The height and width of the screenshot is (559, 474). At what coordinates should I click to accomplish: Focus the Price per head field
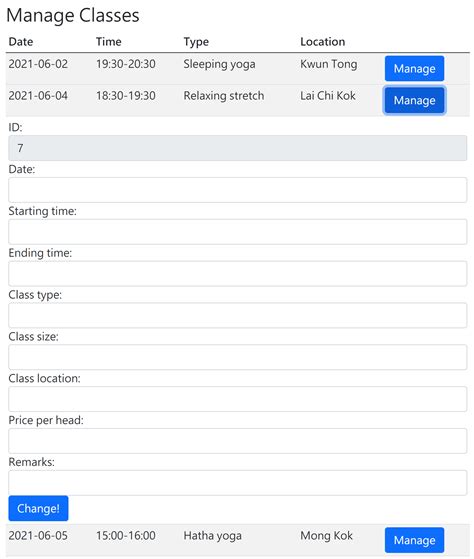point(237,441)
